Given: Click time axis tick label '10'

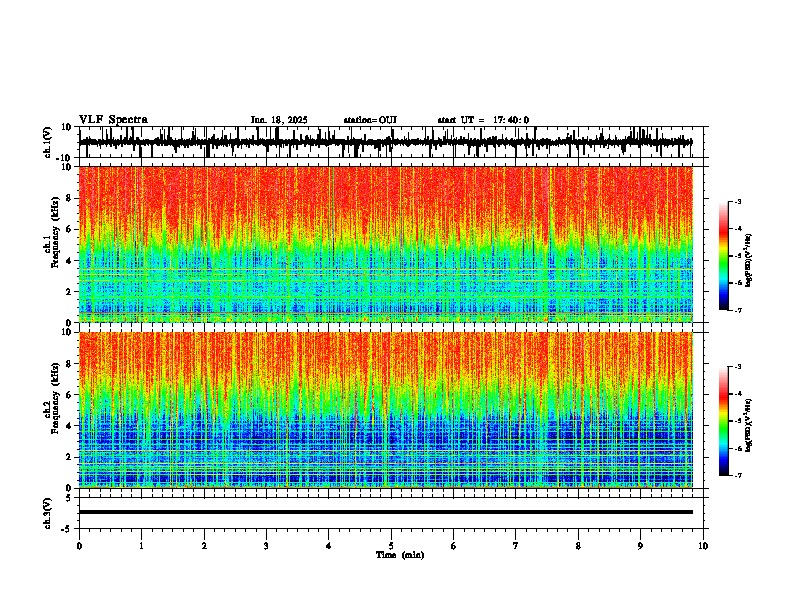Looking at the screenshot, I should pyautogui.click(x=703, y=546).
